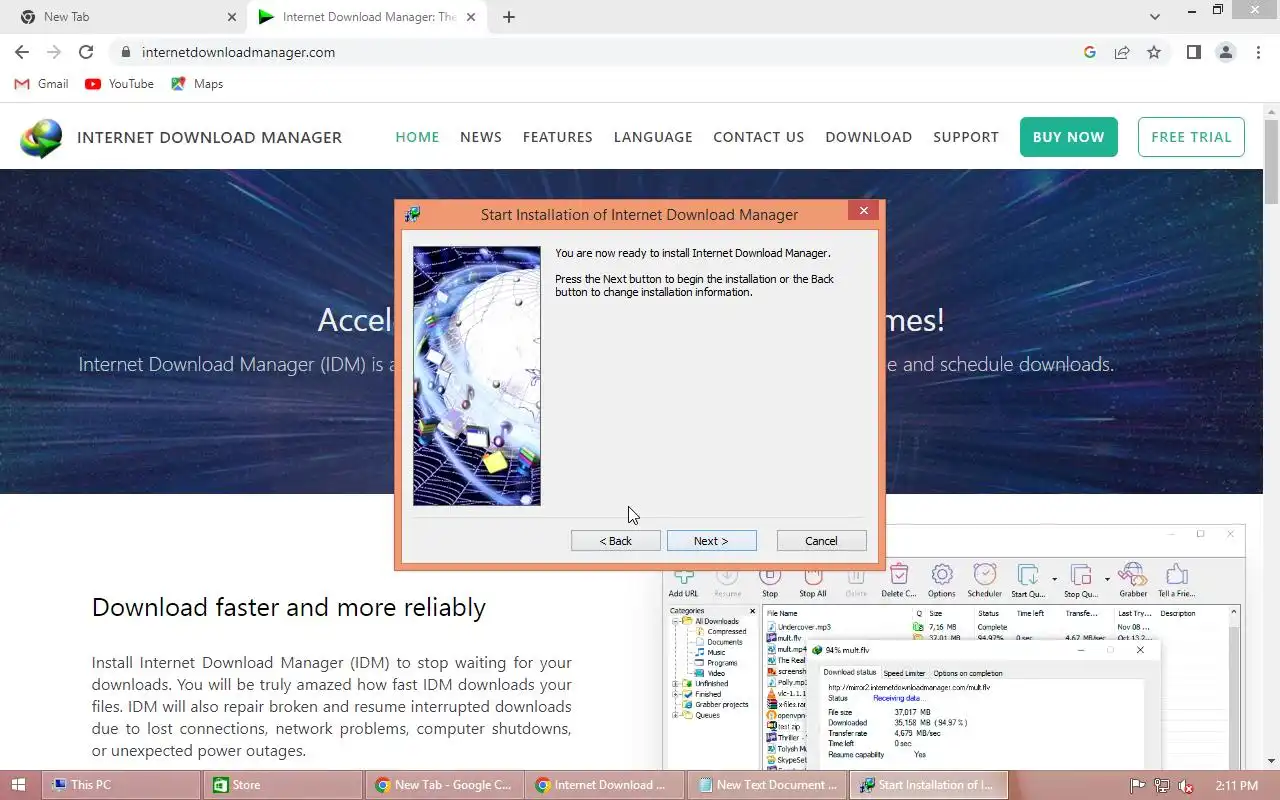
Task: Close the New Tab tab
Action: (232, 17)
